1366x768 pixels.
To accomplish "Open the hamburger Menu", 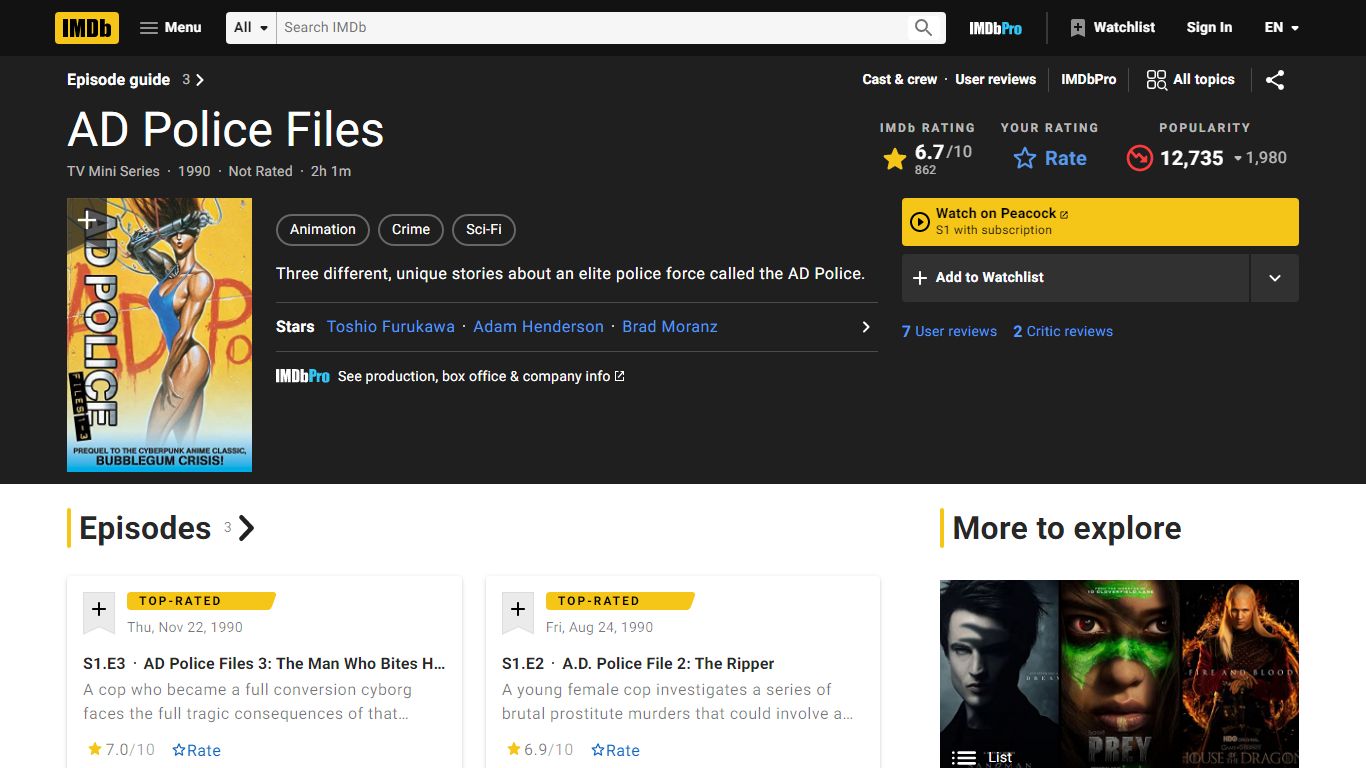I will (x=171, y=28).
